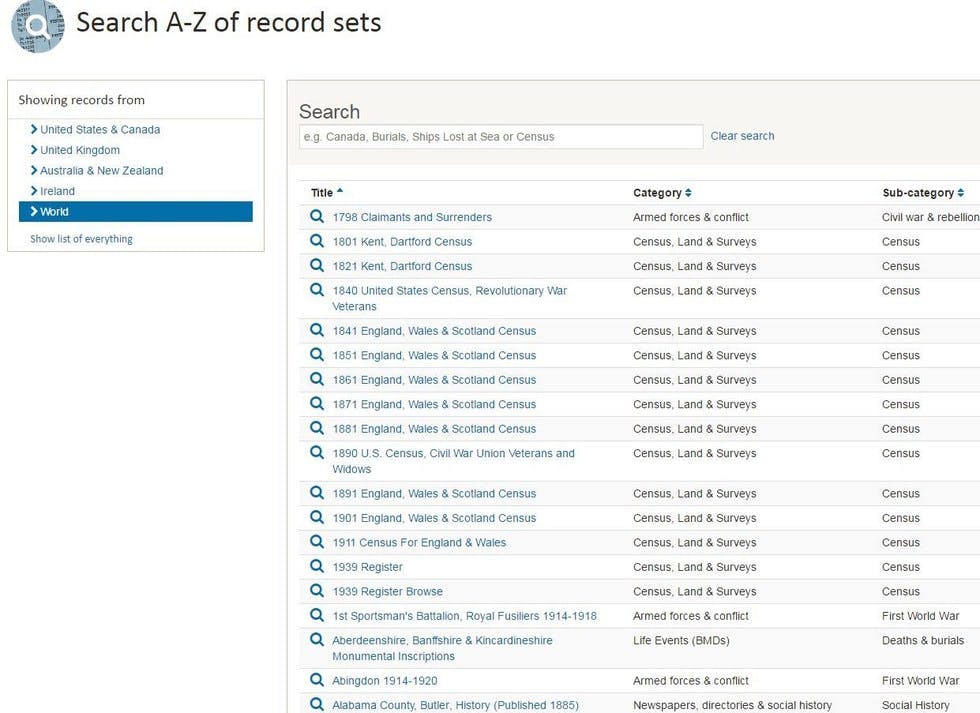Click search icon beside Alabama County, Butler, History
This screenshot has height=713, width=980.
tap(316, 704)
